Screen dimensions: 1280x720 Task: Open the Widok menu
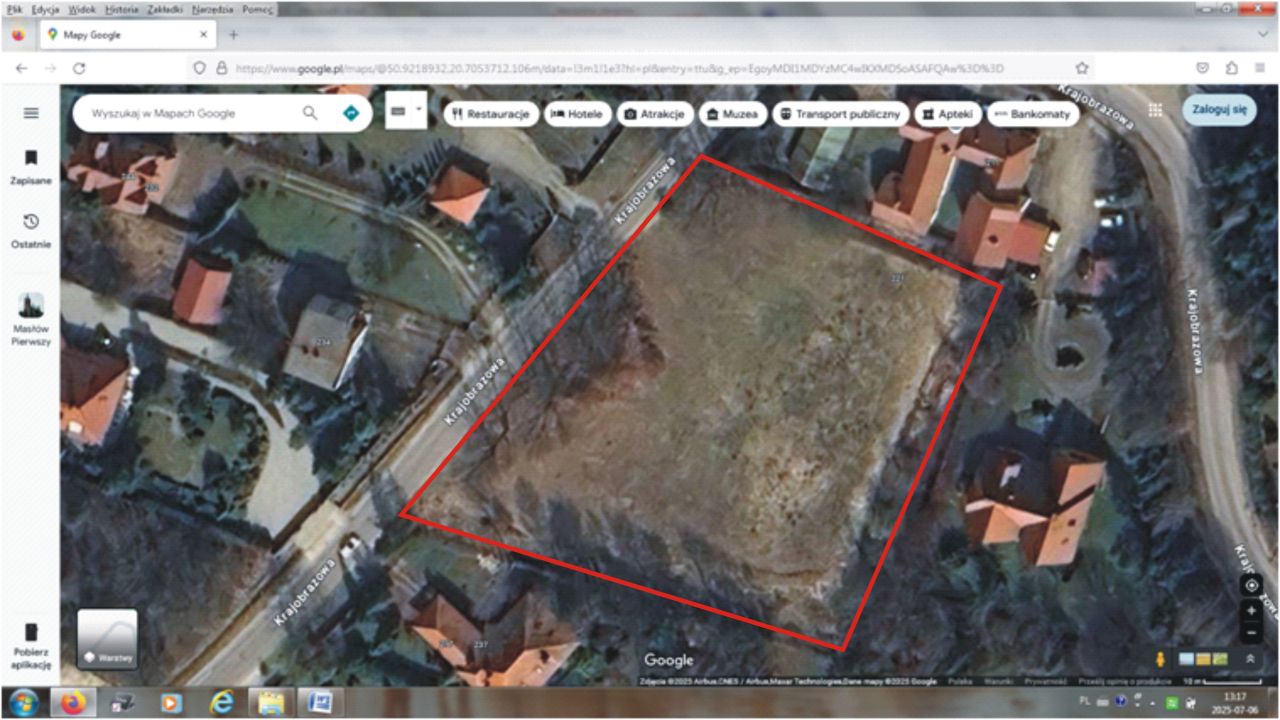tap(82, 8)
